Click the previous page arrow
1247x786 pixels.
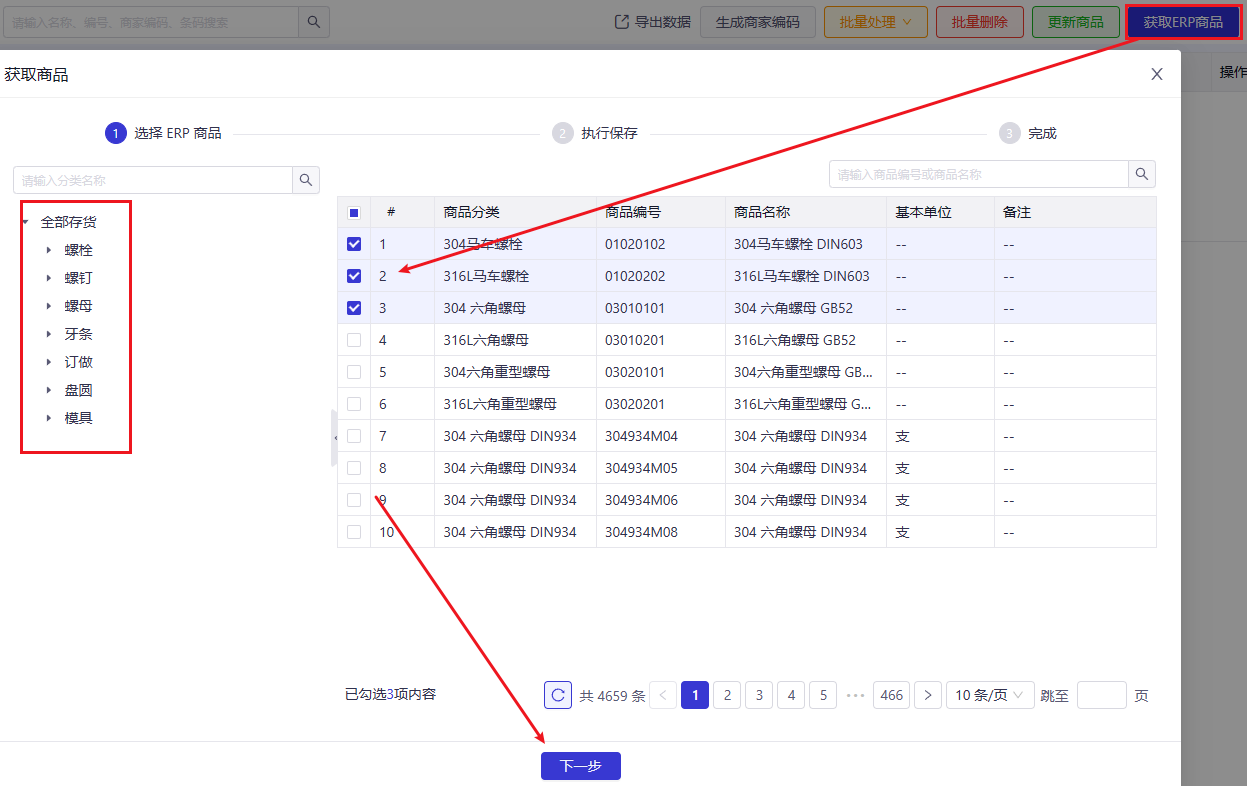pyautogui.click(x=663, y=695)
